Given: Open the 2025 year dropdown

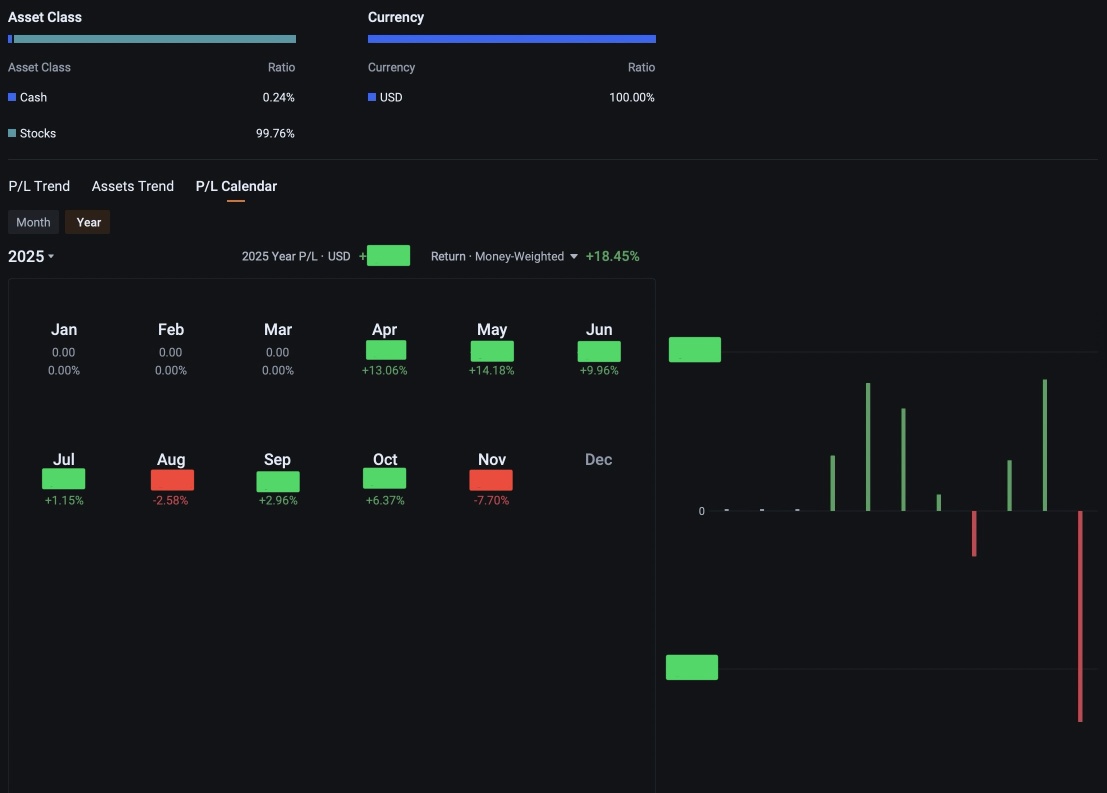Looking at the screenshot, I should [x=31, y=256].
